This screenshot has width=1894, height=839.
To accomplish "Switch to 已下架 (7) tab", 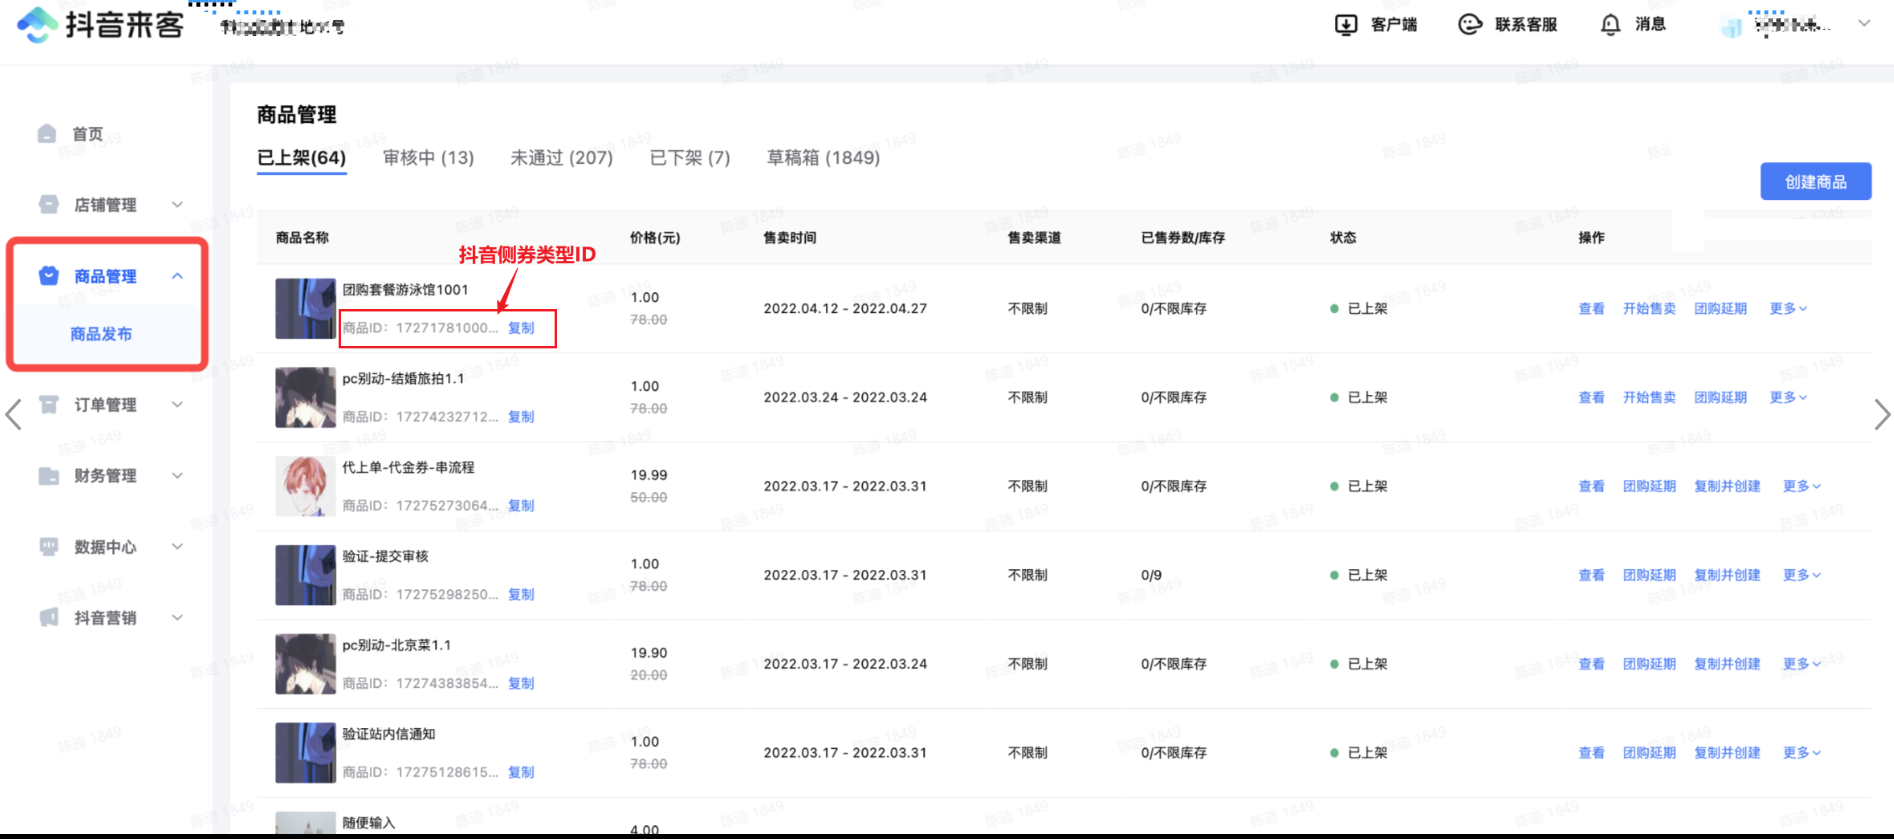I will pos(690,158).
